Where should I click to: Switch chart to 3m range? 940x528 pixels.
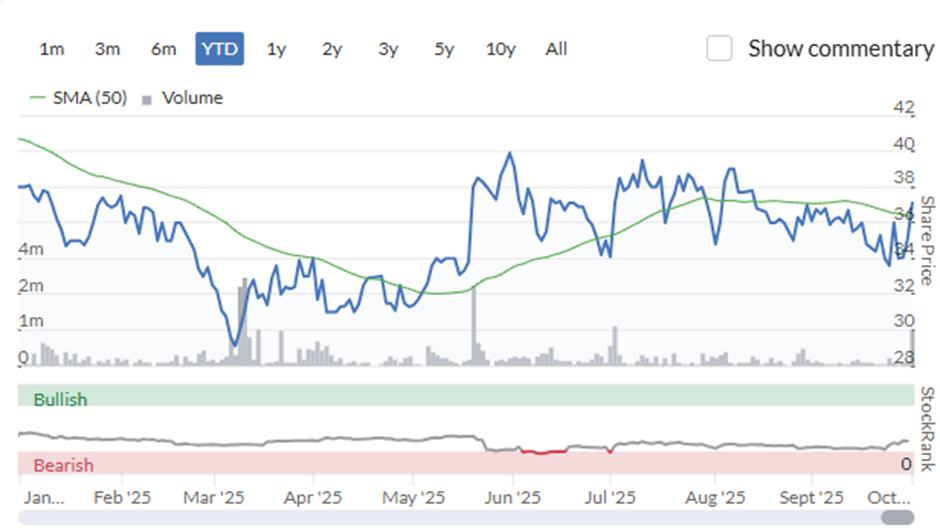[108, 49]
